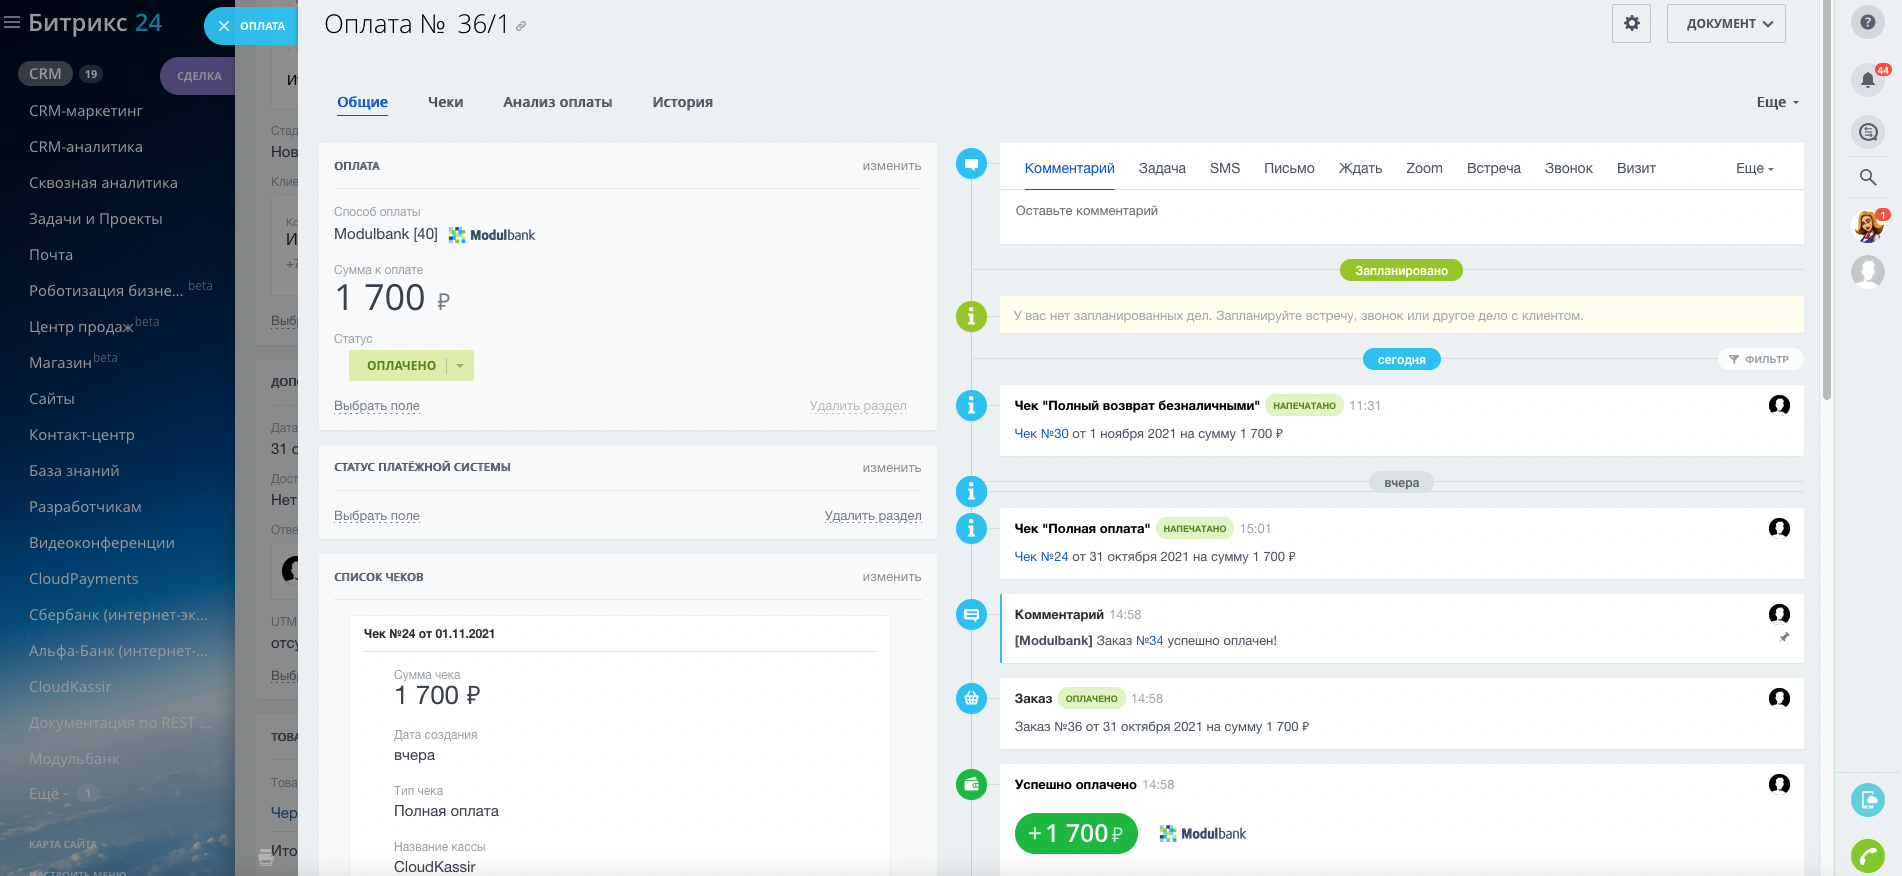Viewport: 1902px width, 876px height.
Task: Open the История tab
Action: (x=682, y=102)
